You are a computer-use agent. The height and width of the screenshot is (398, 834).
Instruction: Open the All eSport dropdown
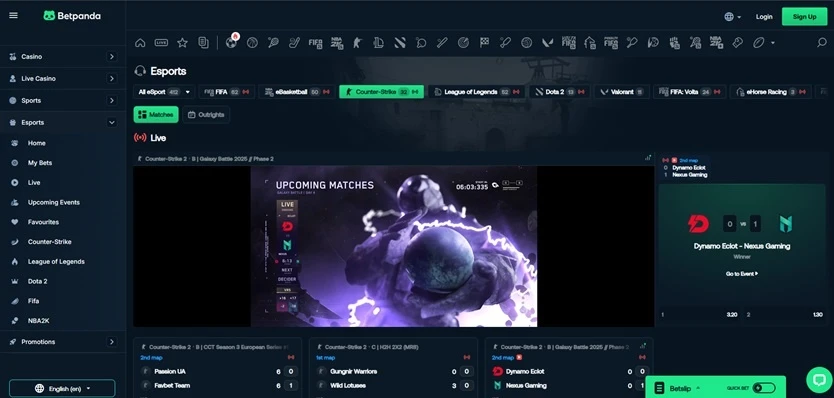click(x=164, y=92)
